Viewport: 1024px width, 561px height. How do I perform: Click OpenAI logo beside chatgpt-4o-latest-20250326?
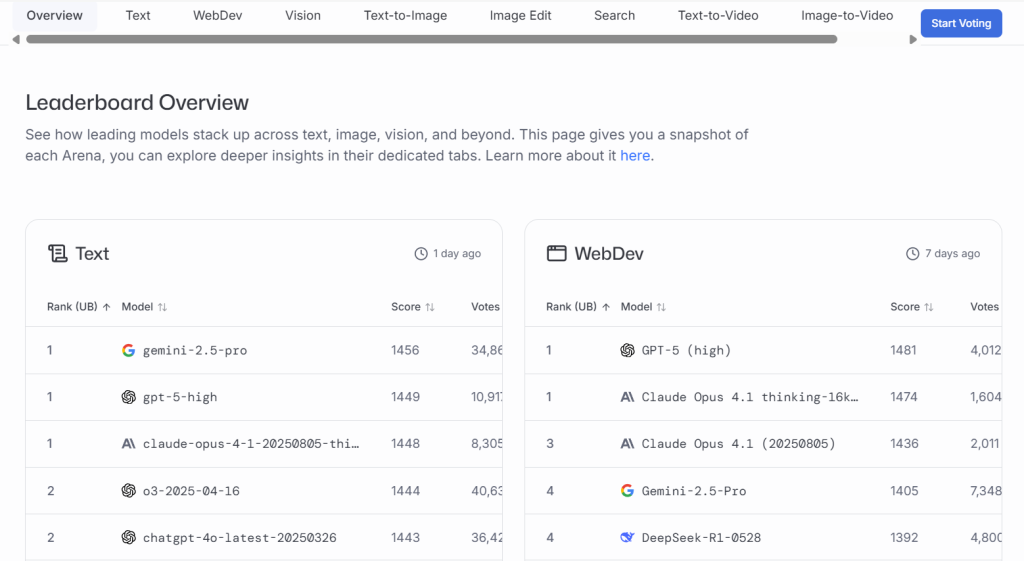[129, 537]
